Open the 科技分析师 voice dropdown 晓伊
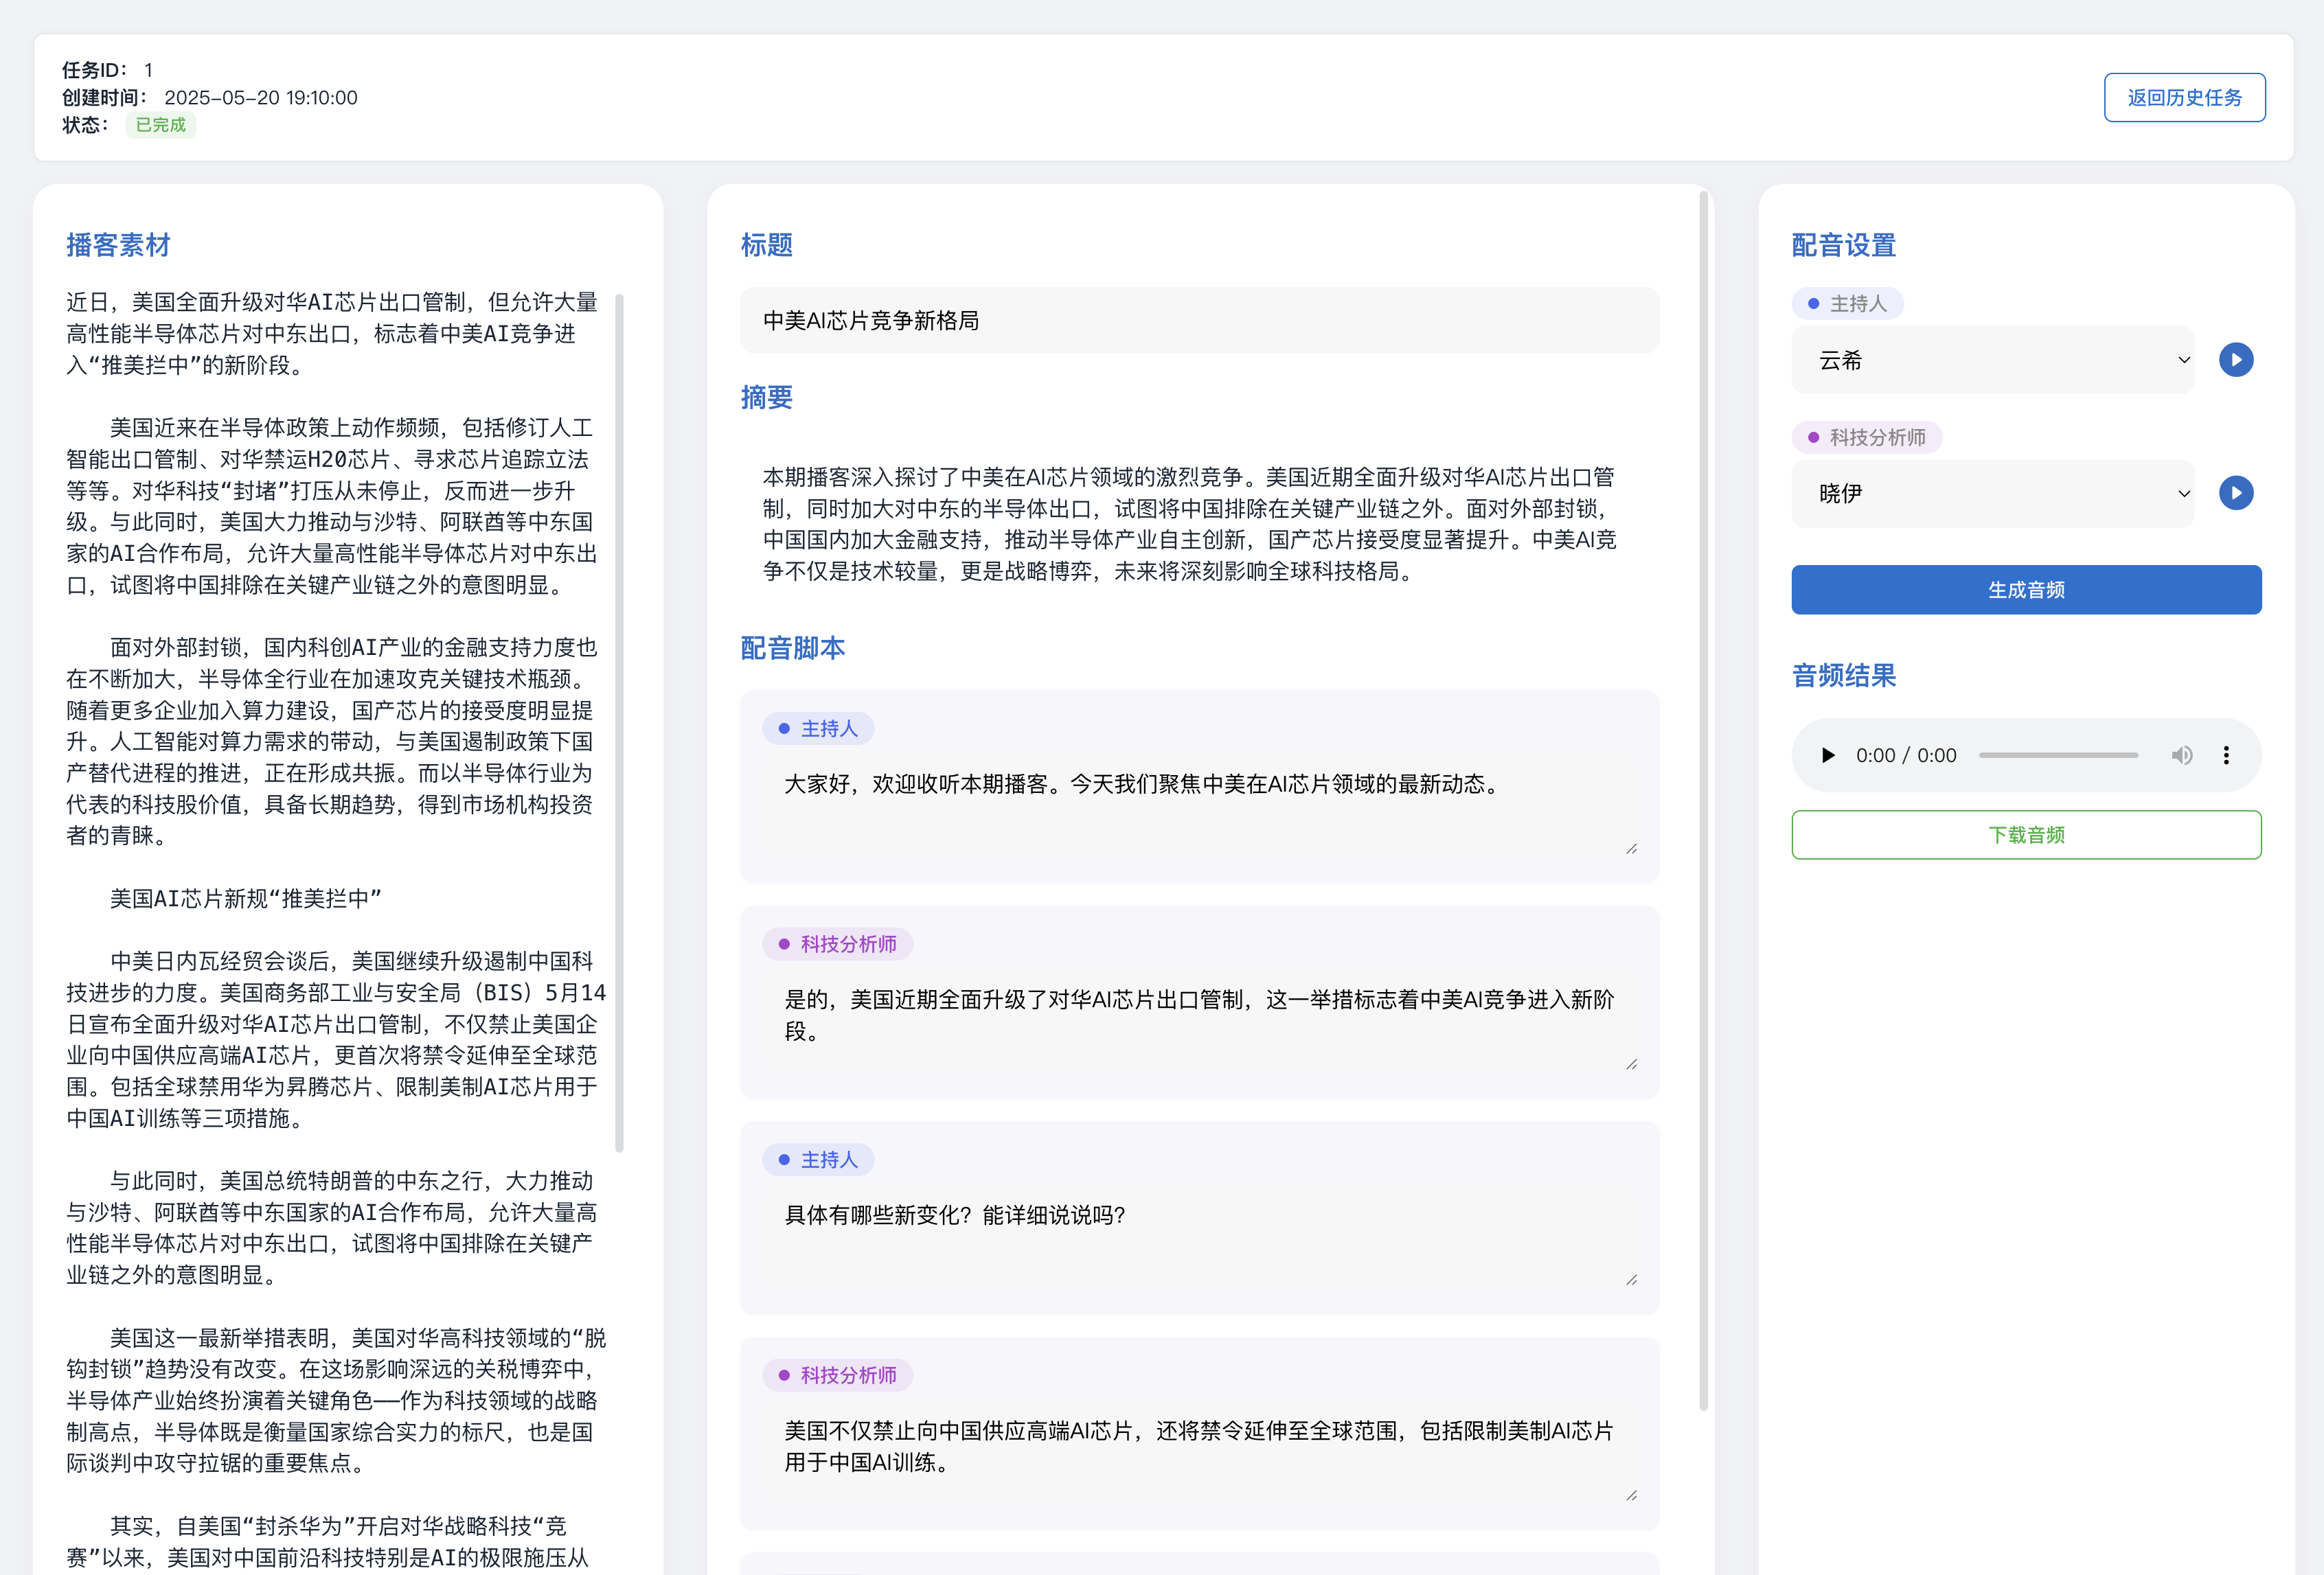2324x1575 pixels. coord(1993,493)
